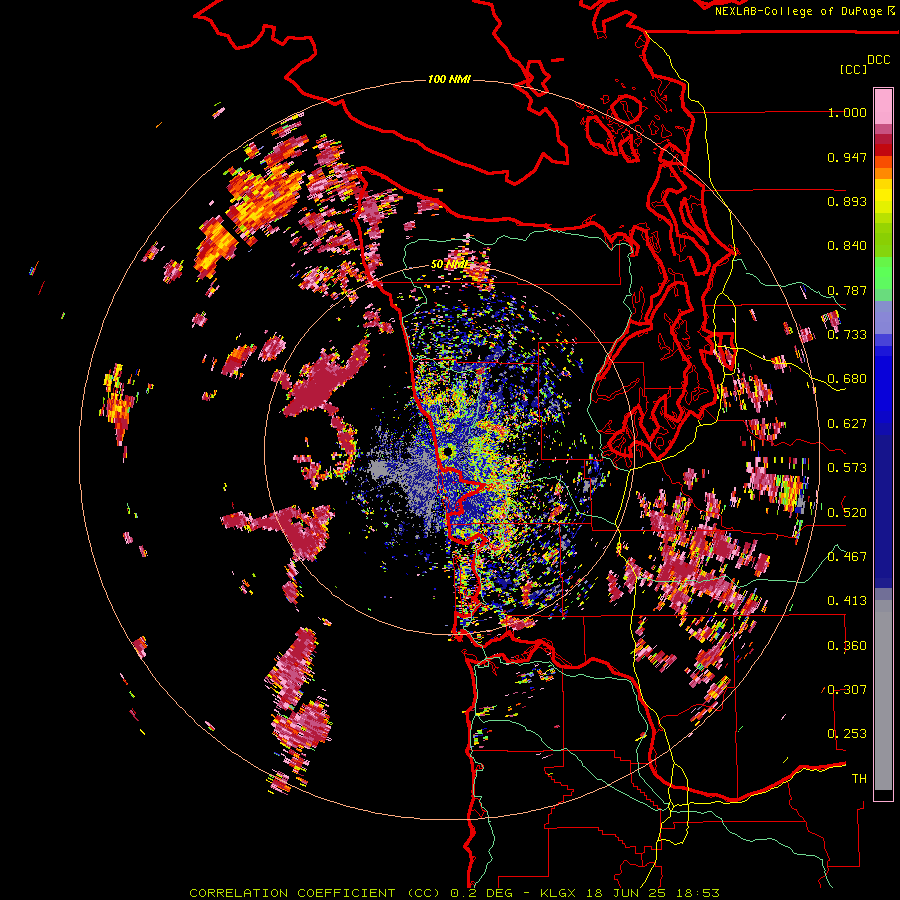900x900 pixels.
Task: Click the 0.573 color scale label
Action: pos(847,468)
